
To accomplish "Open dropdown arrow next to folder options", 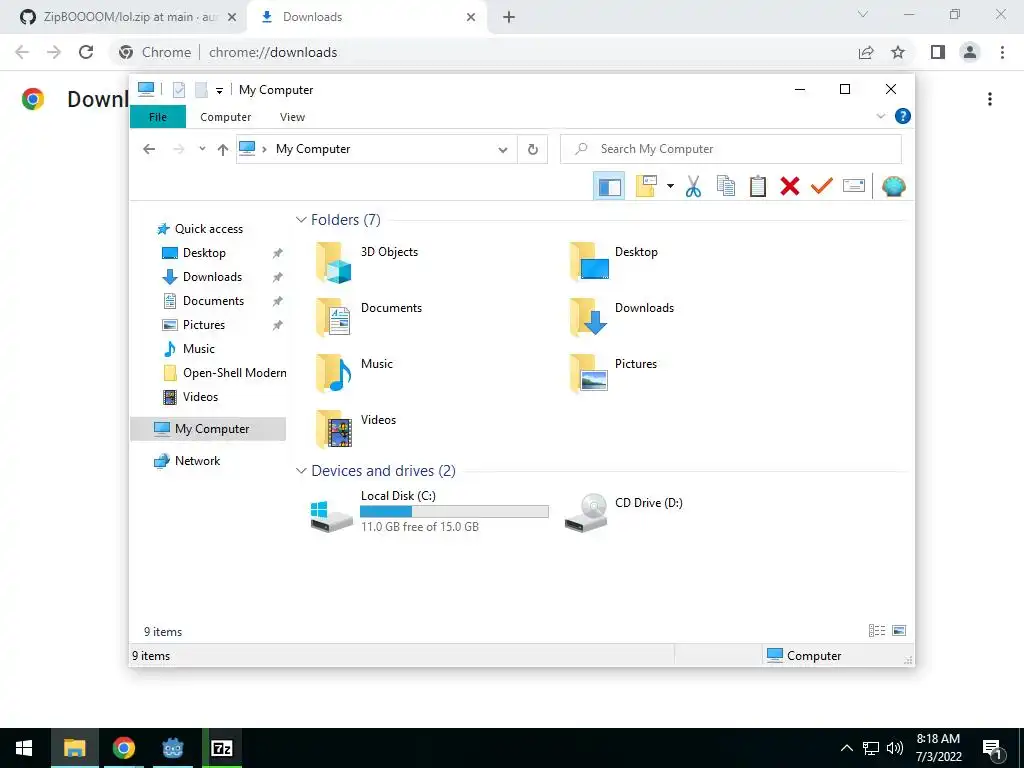I will tap(670, 187).
